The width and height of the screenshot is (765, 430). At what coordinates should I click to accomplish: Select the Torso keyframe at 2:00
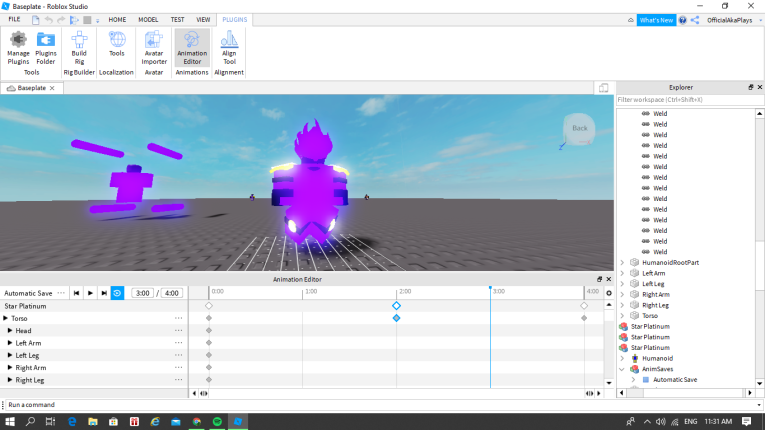(396, 318)
